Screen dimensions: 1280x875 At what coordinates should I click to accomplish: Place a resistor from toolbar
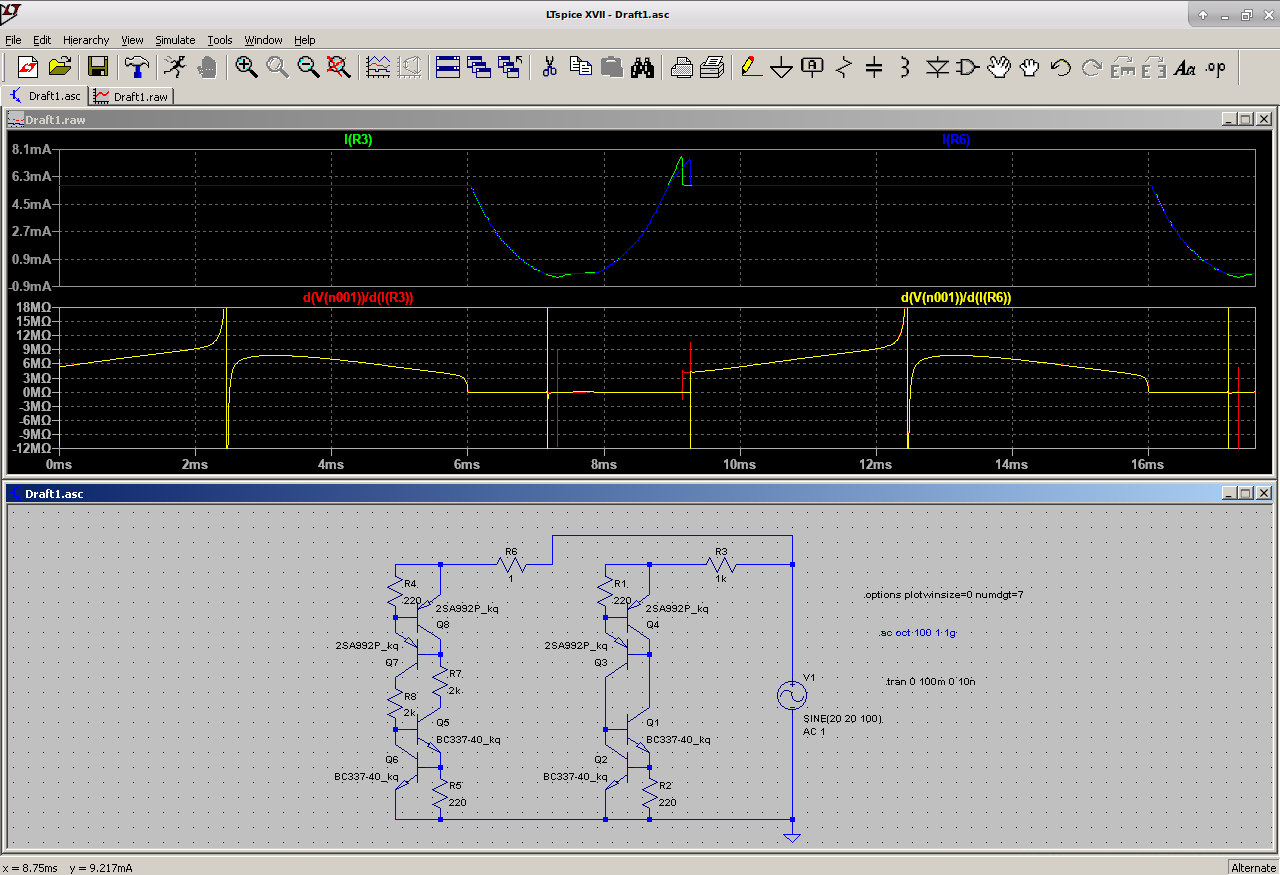point(844,67)
